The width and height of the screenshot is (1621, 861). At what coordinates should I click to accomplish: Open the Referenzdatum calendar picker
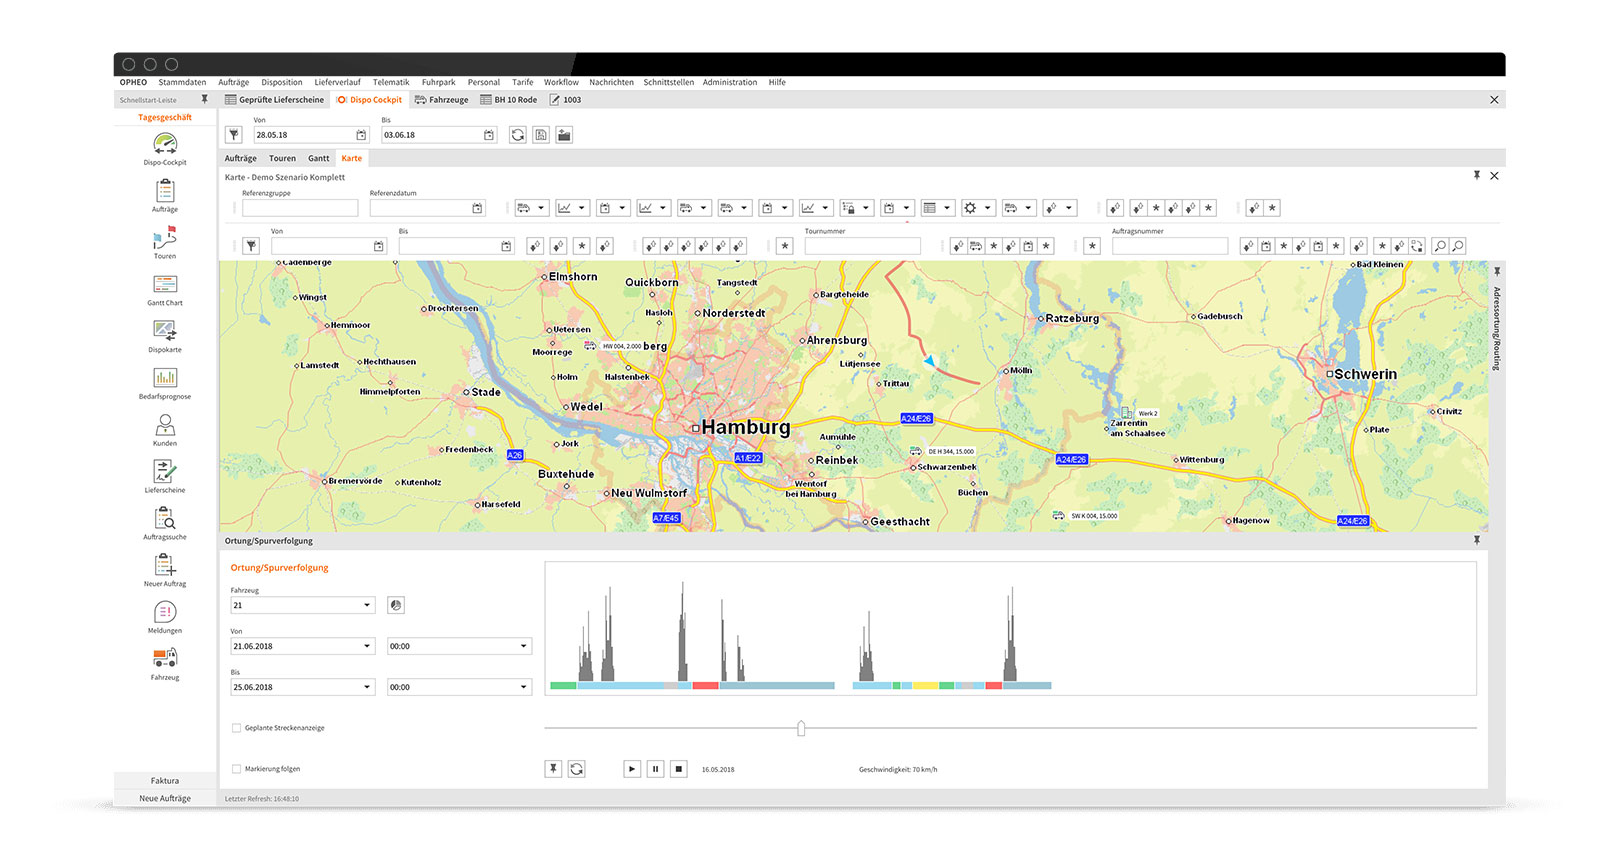(x=477, y=208)
